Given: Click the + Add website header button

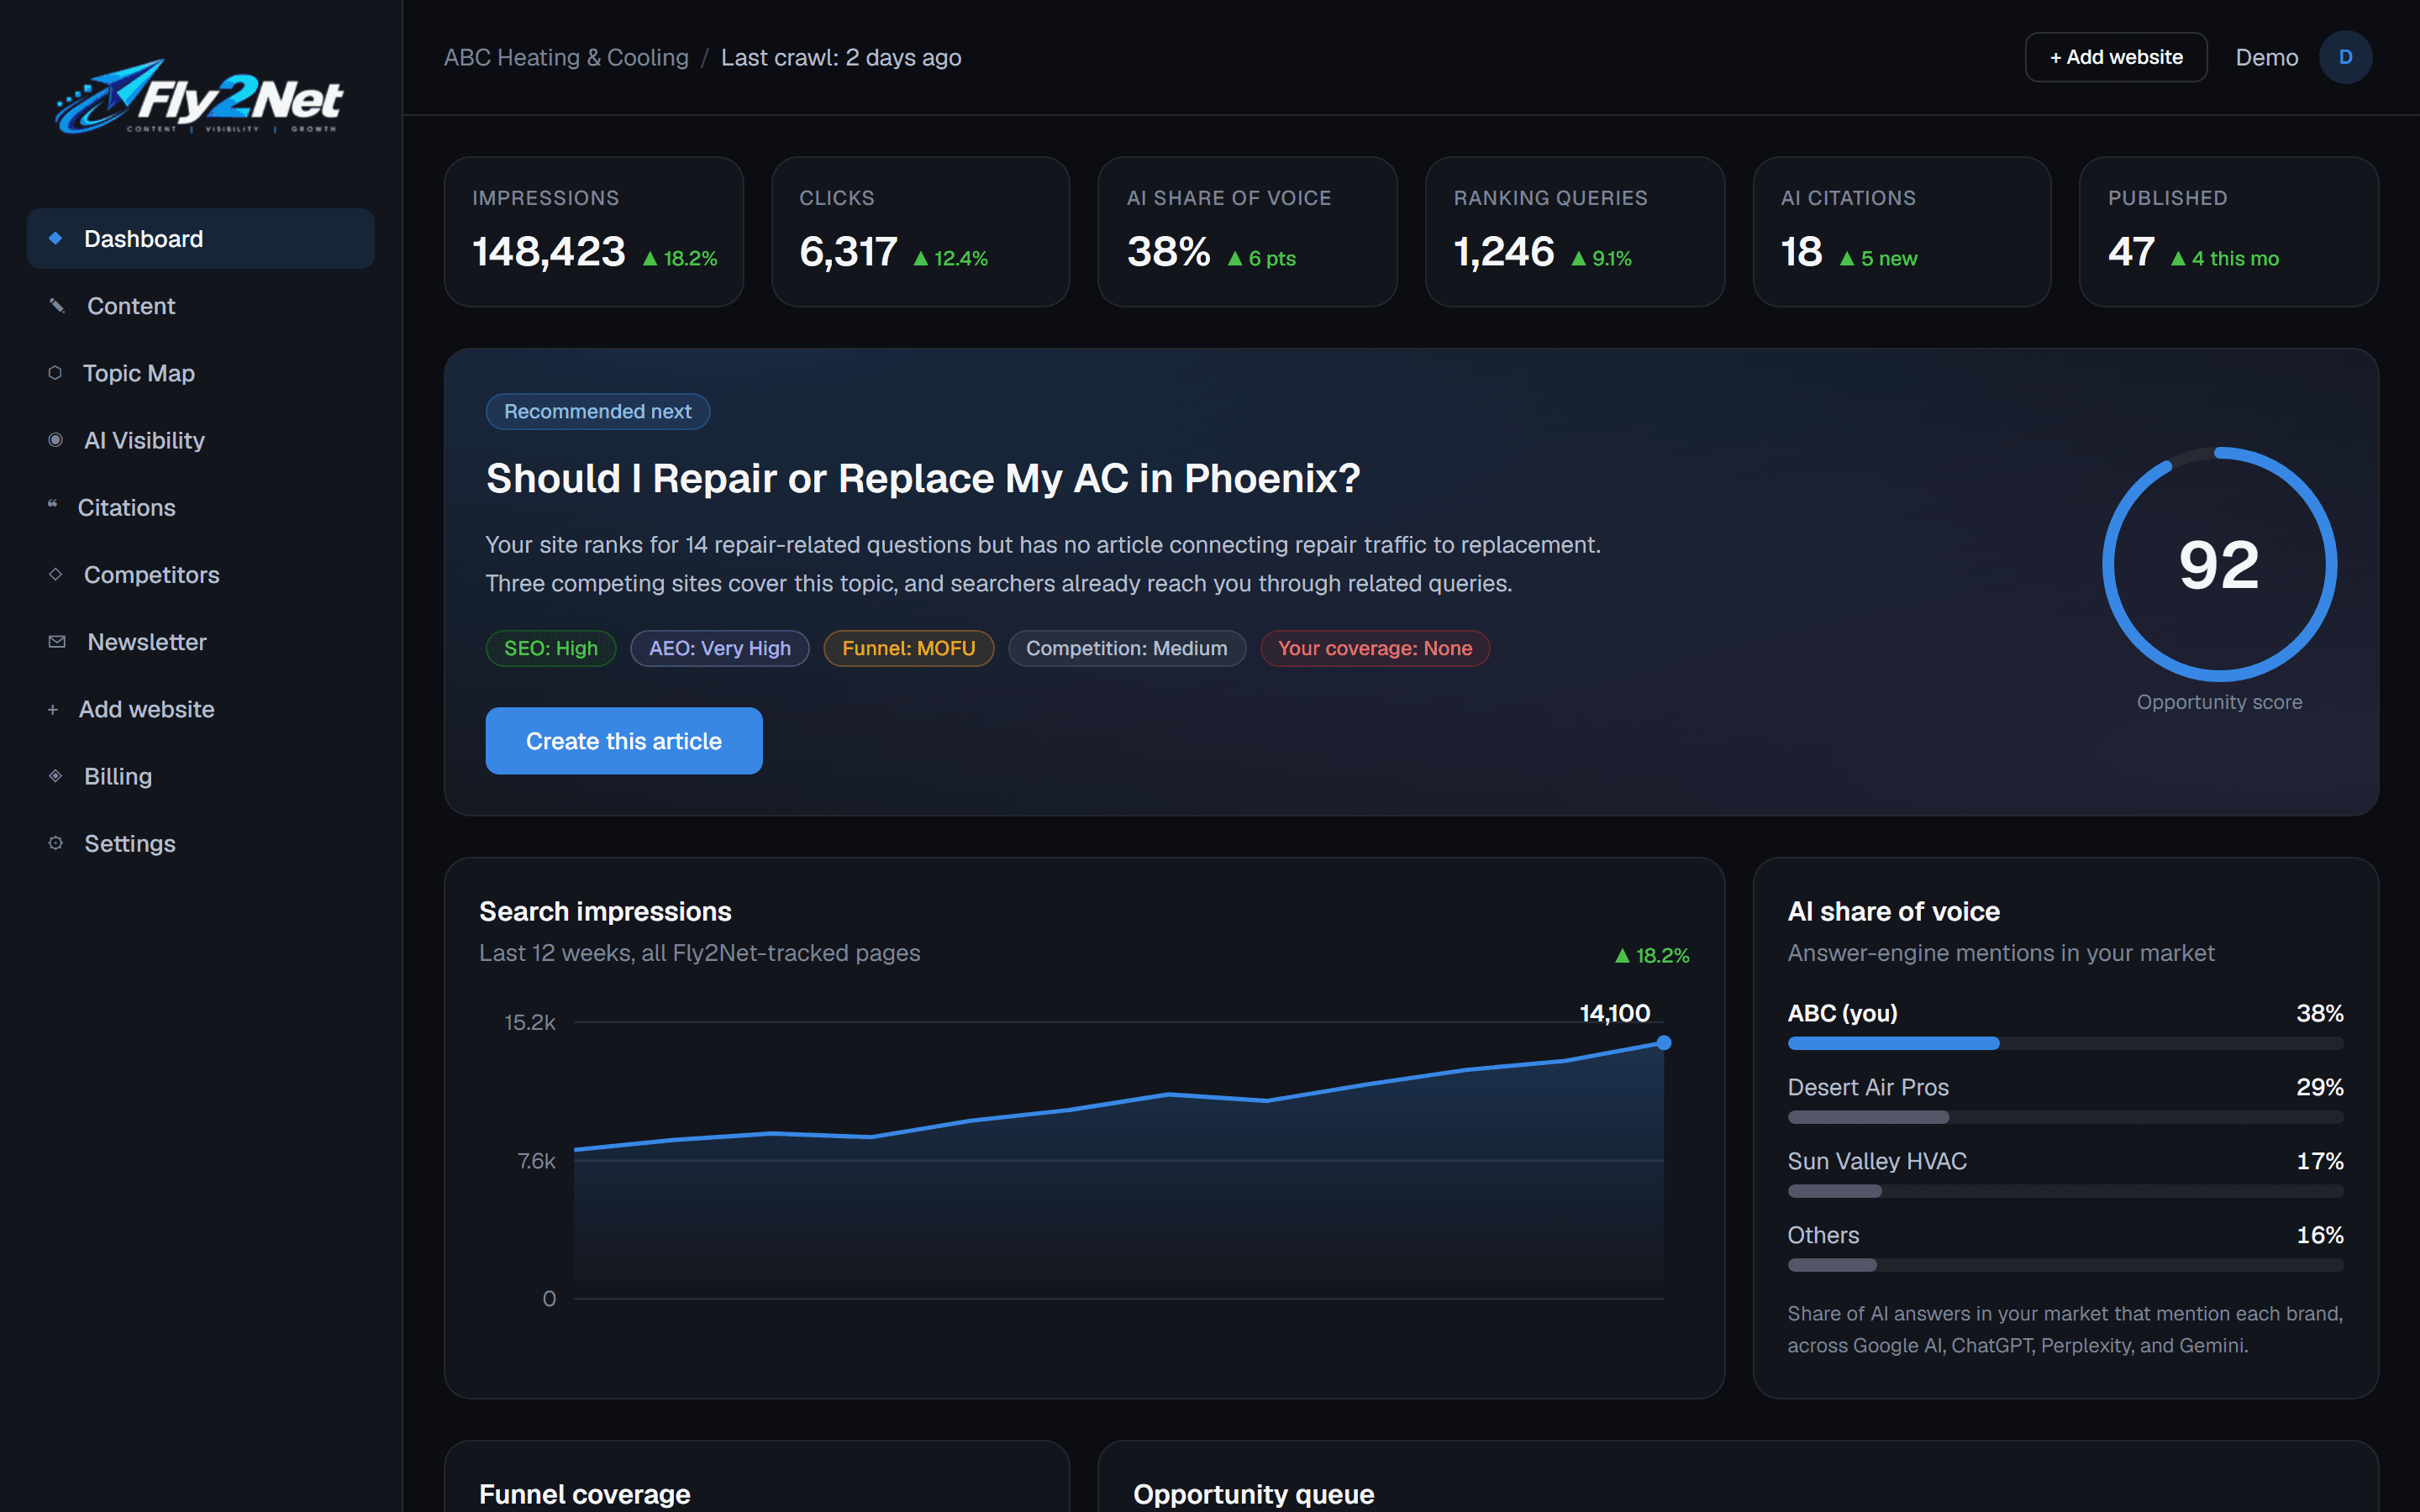Looking at the screenshot, I should tap(2115, 57).
